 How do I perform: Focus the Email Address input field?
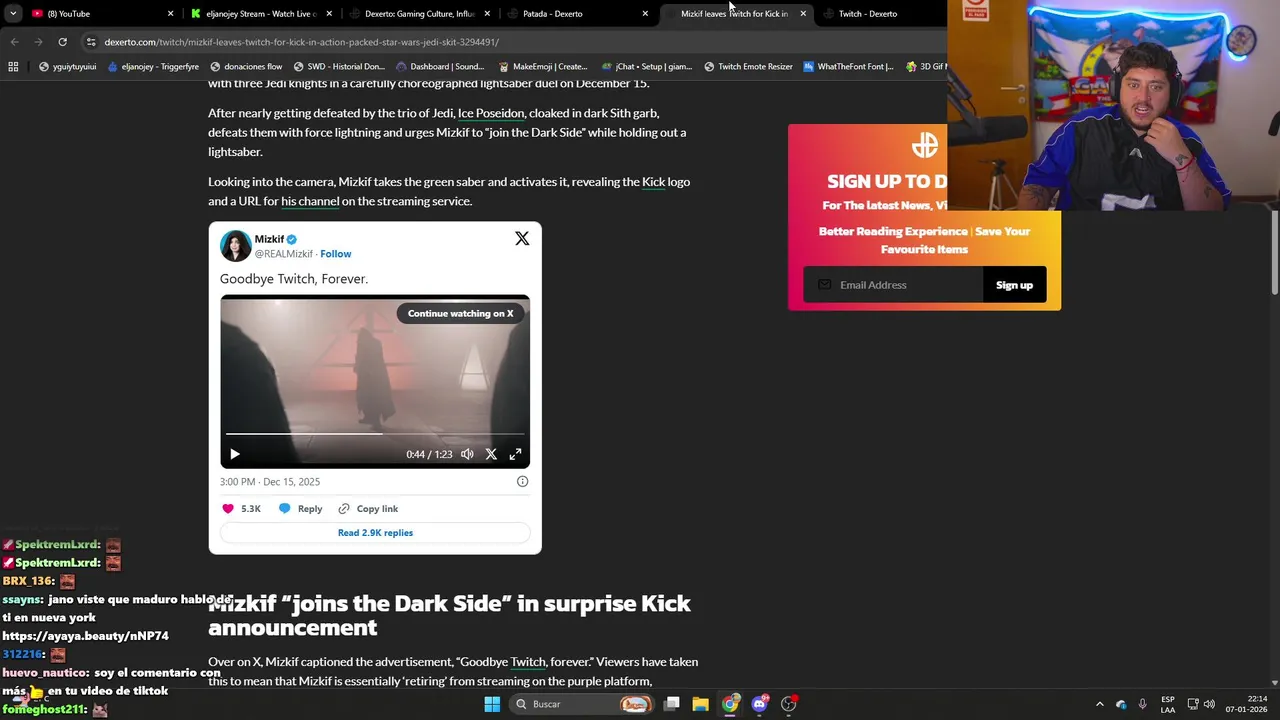point(893,285)
